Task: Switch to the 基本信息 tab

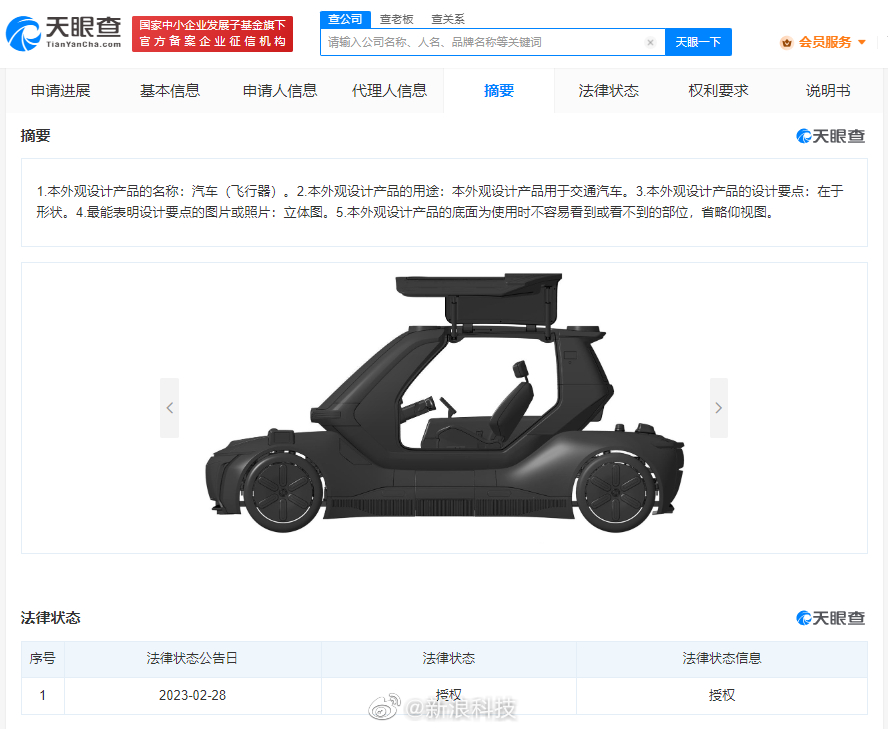Action: pyautogui.click(x=170, y=91)
